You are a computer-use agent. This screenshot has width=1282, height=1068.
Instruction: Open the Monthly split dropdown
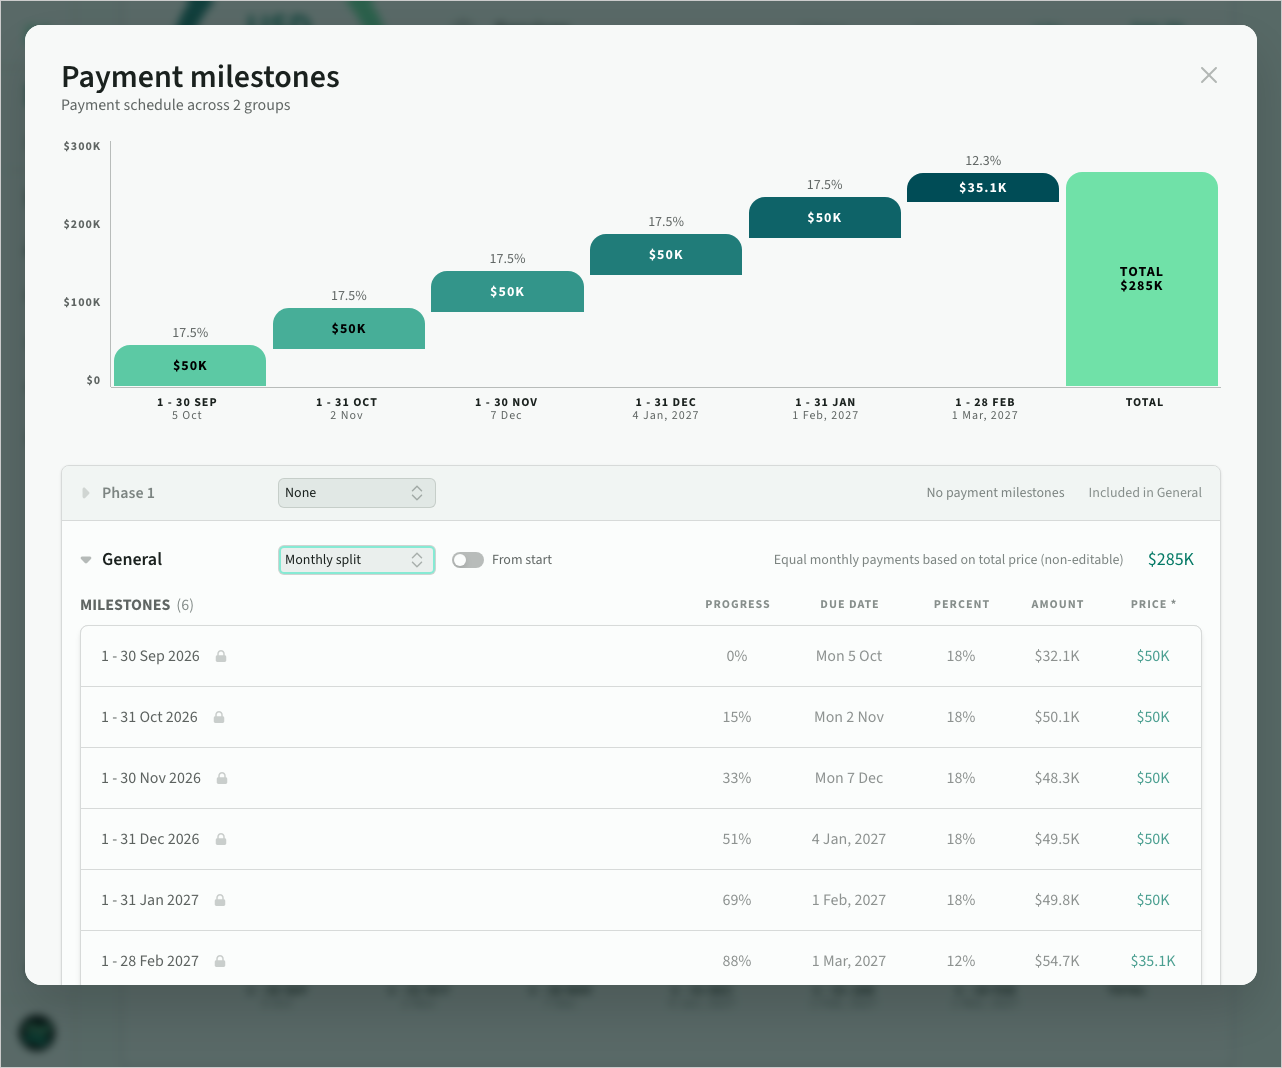tap(356, 560)
